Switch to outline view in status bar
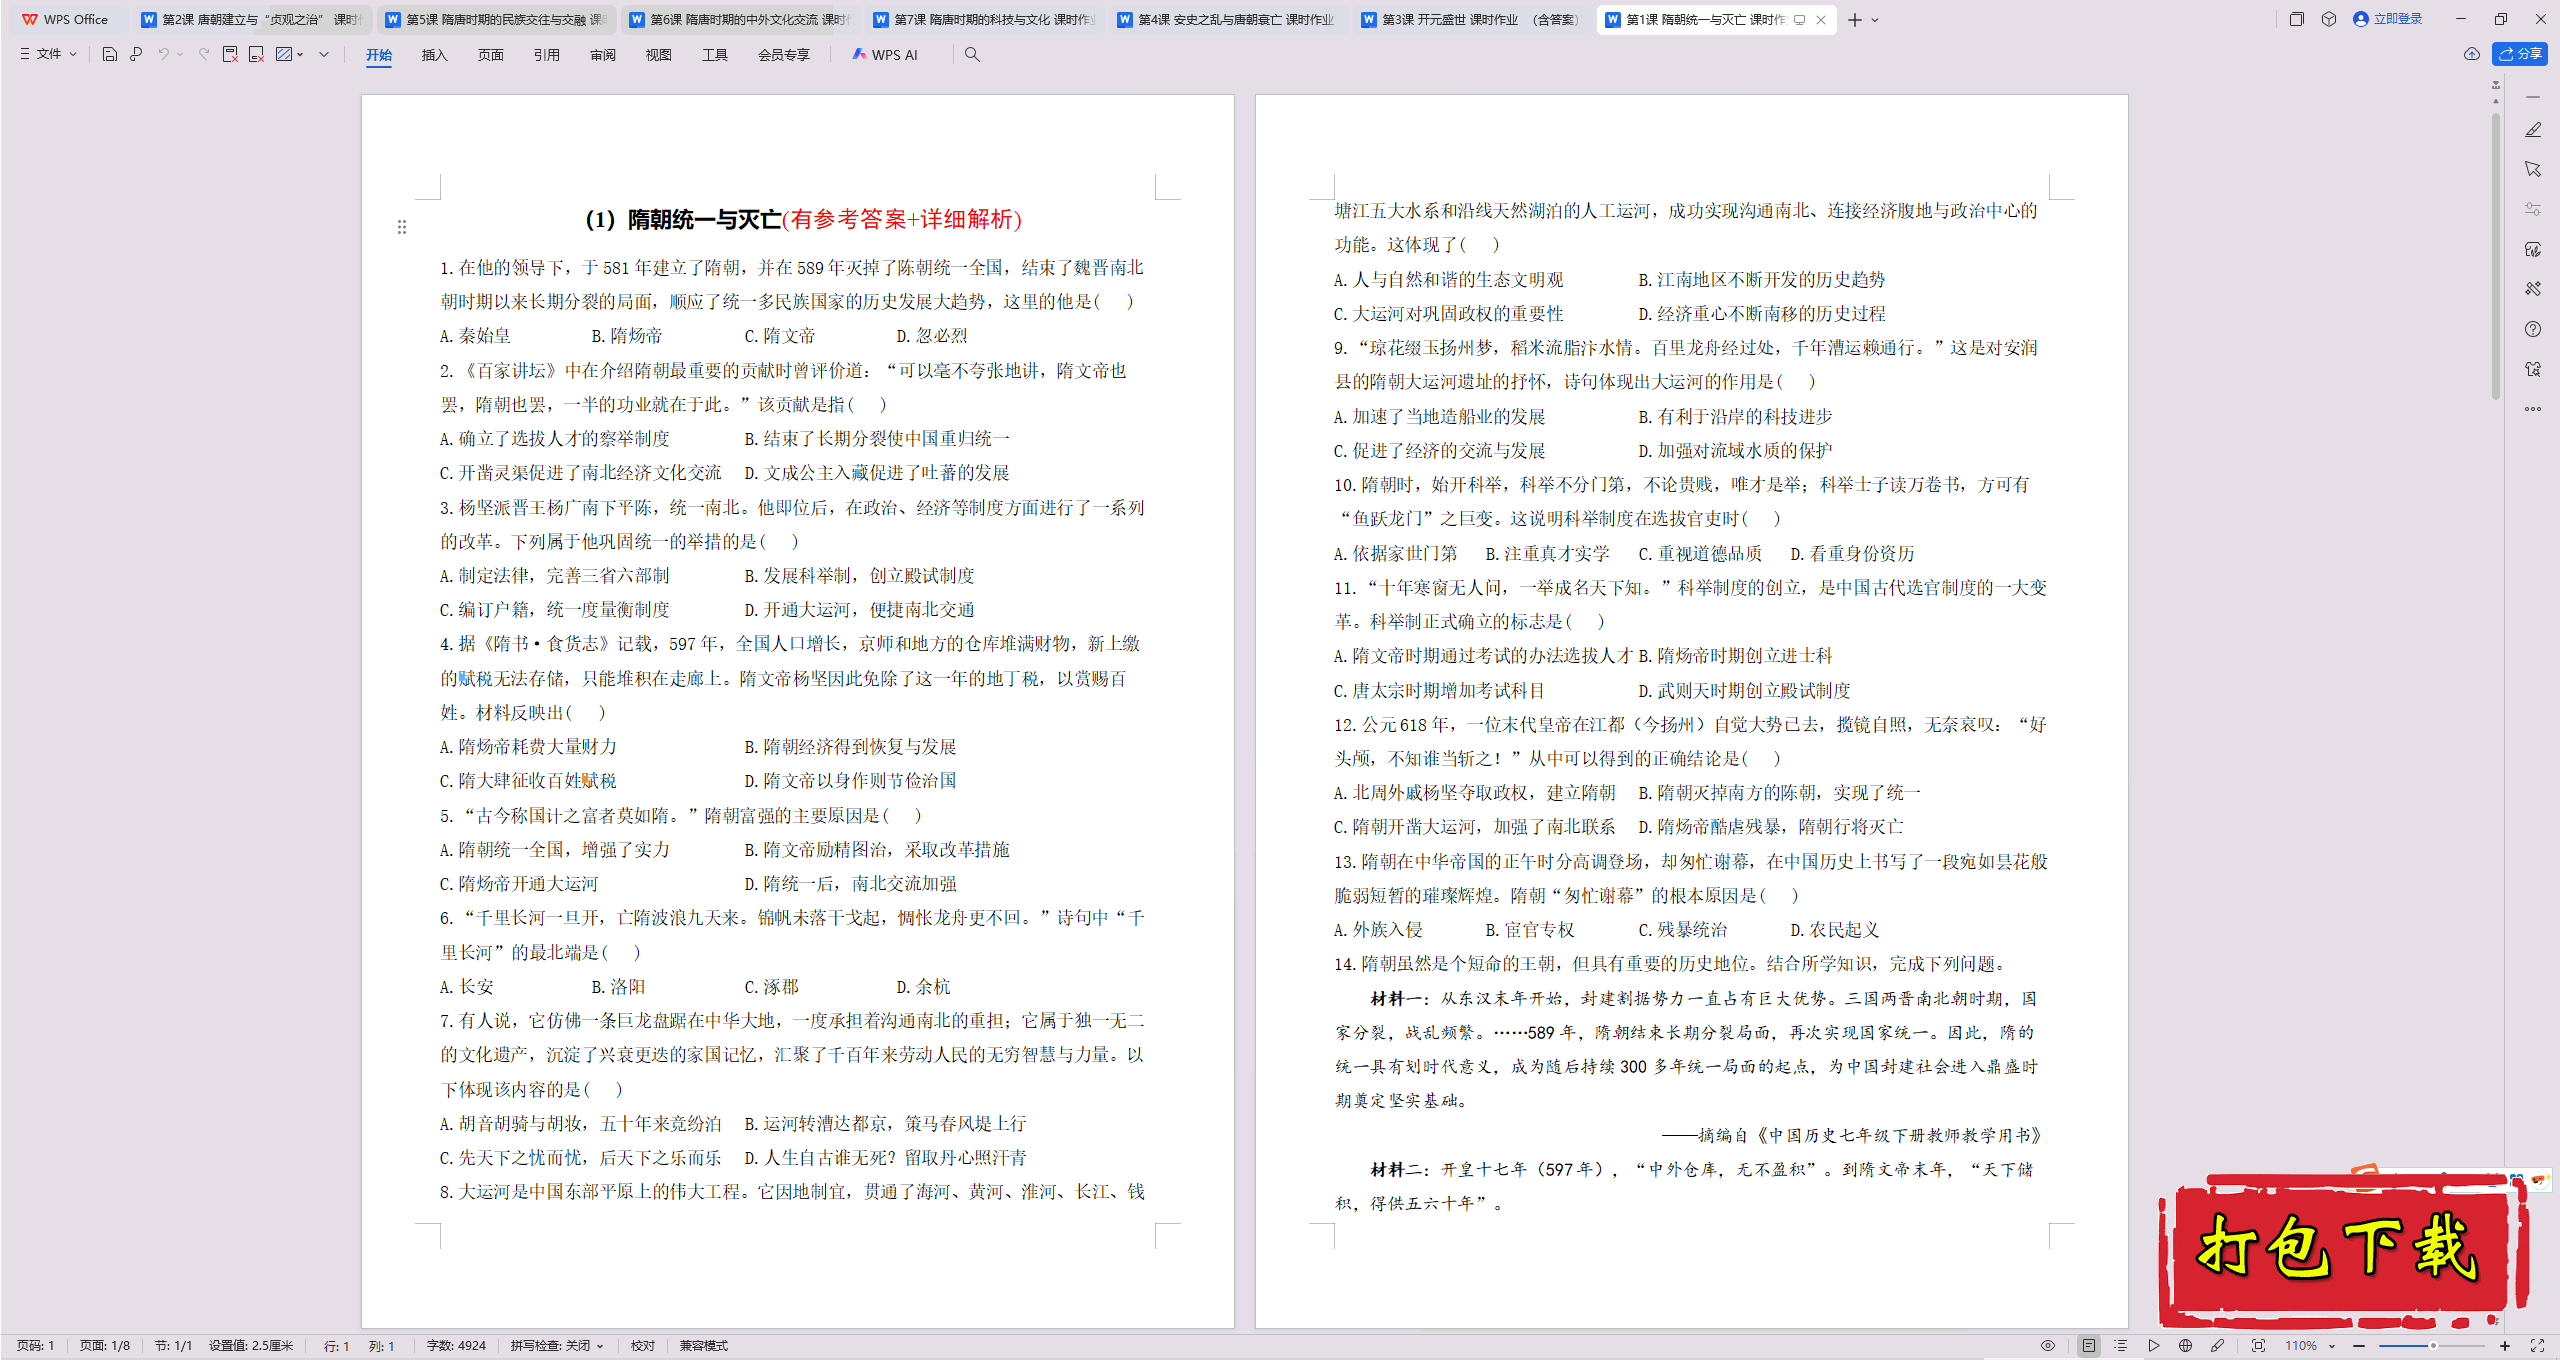 coord(2121,1346)
